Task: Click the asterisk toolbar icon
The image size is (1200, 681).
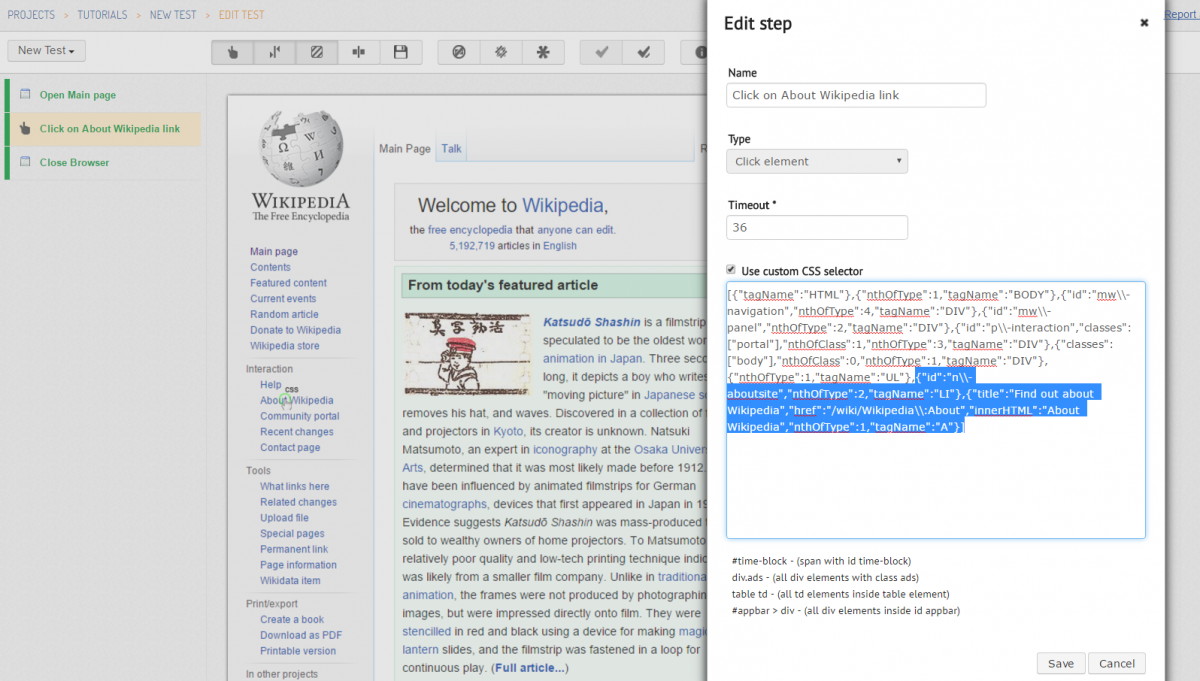Action: tap(543, 52)
